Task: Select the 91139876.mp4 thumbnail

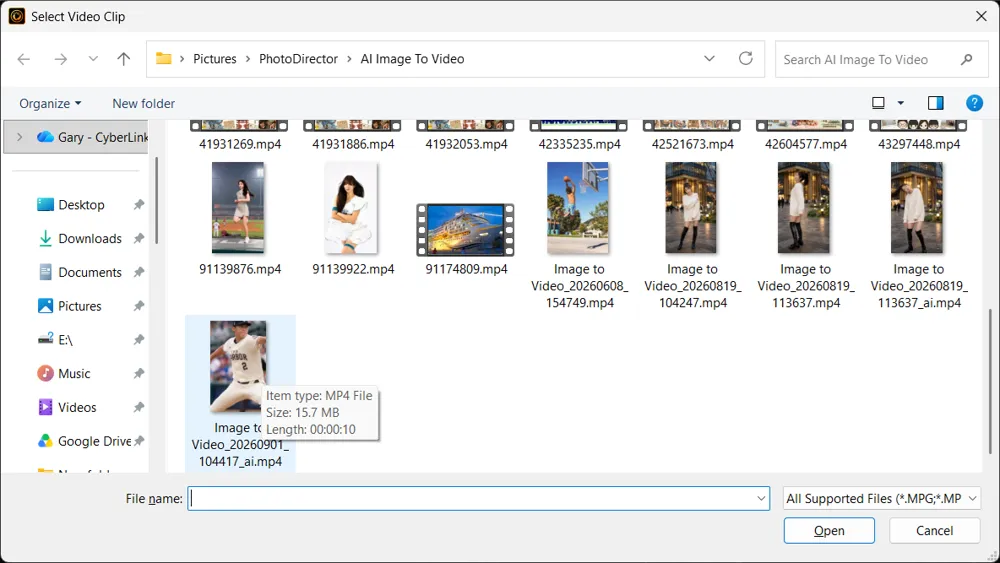Action: click(239, 208)
